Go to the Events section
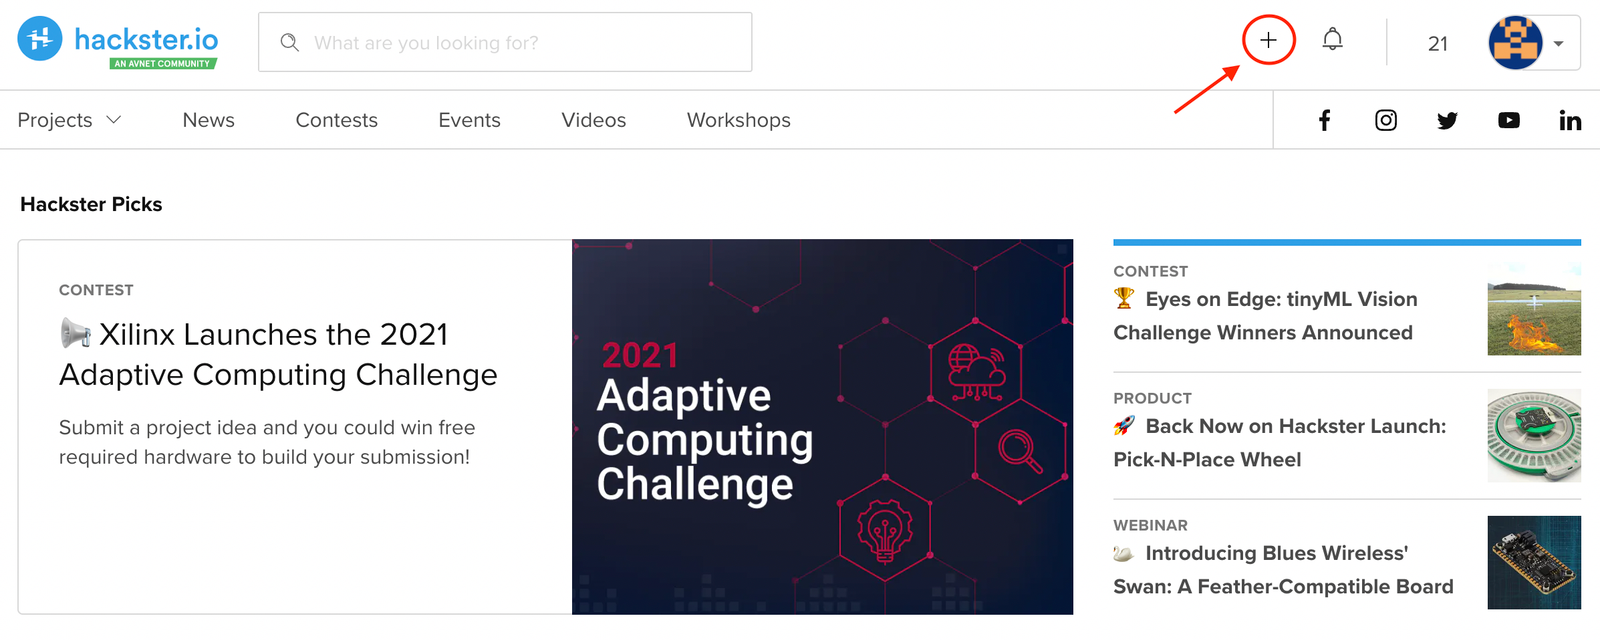 point(469,120)
